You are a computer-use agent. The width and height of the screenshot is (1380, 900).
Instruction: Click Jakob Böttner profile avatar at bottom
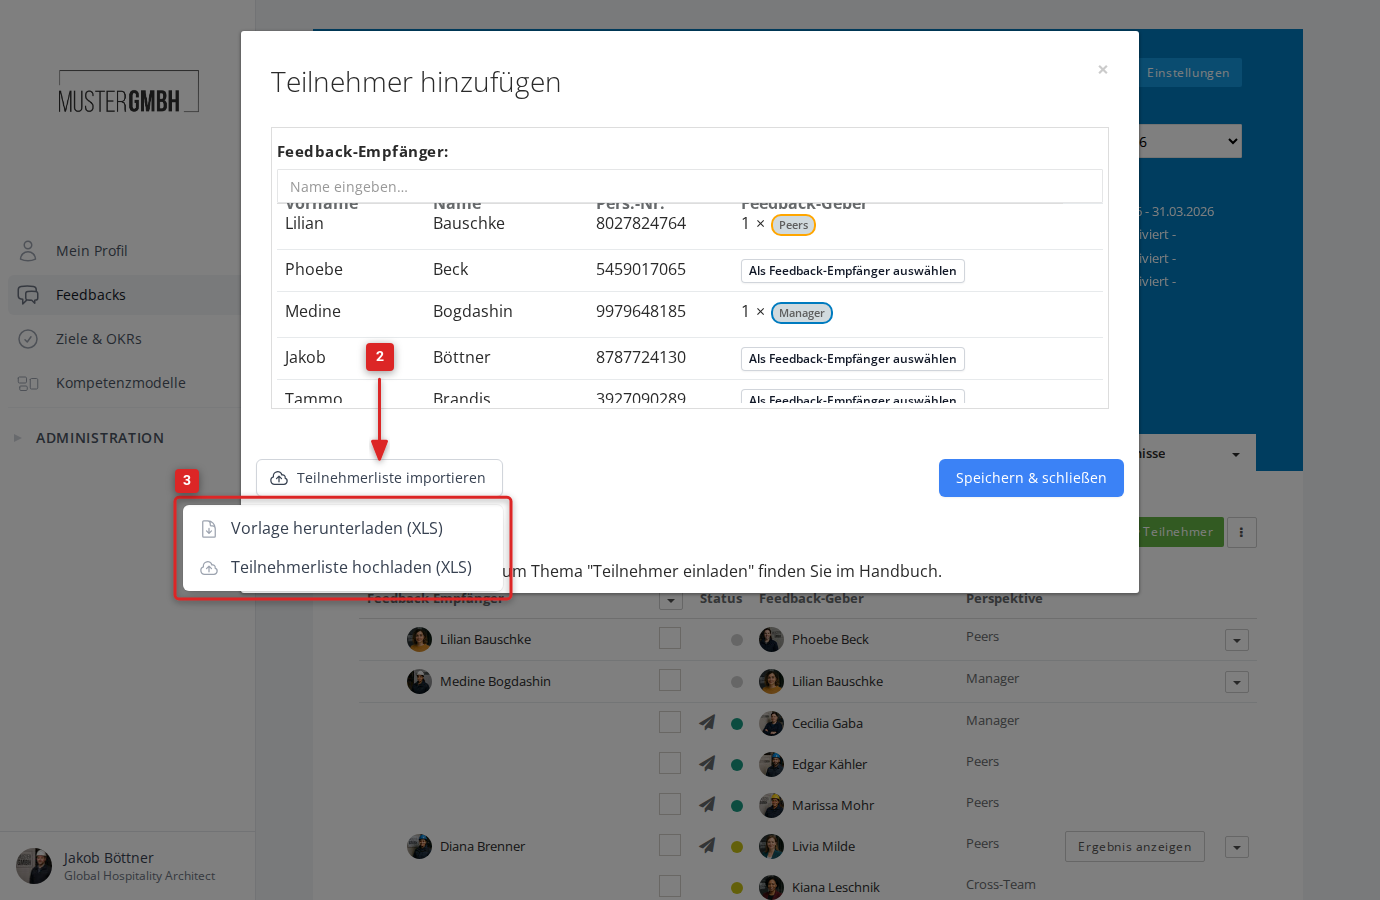tap(34, 866)
